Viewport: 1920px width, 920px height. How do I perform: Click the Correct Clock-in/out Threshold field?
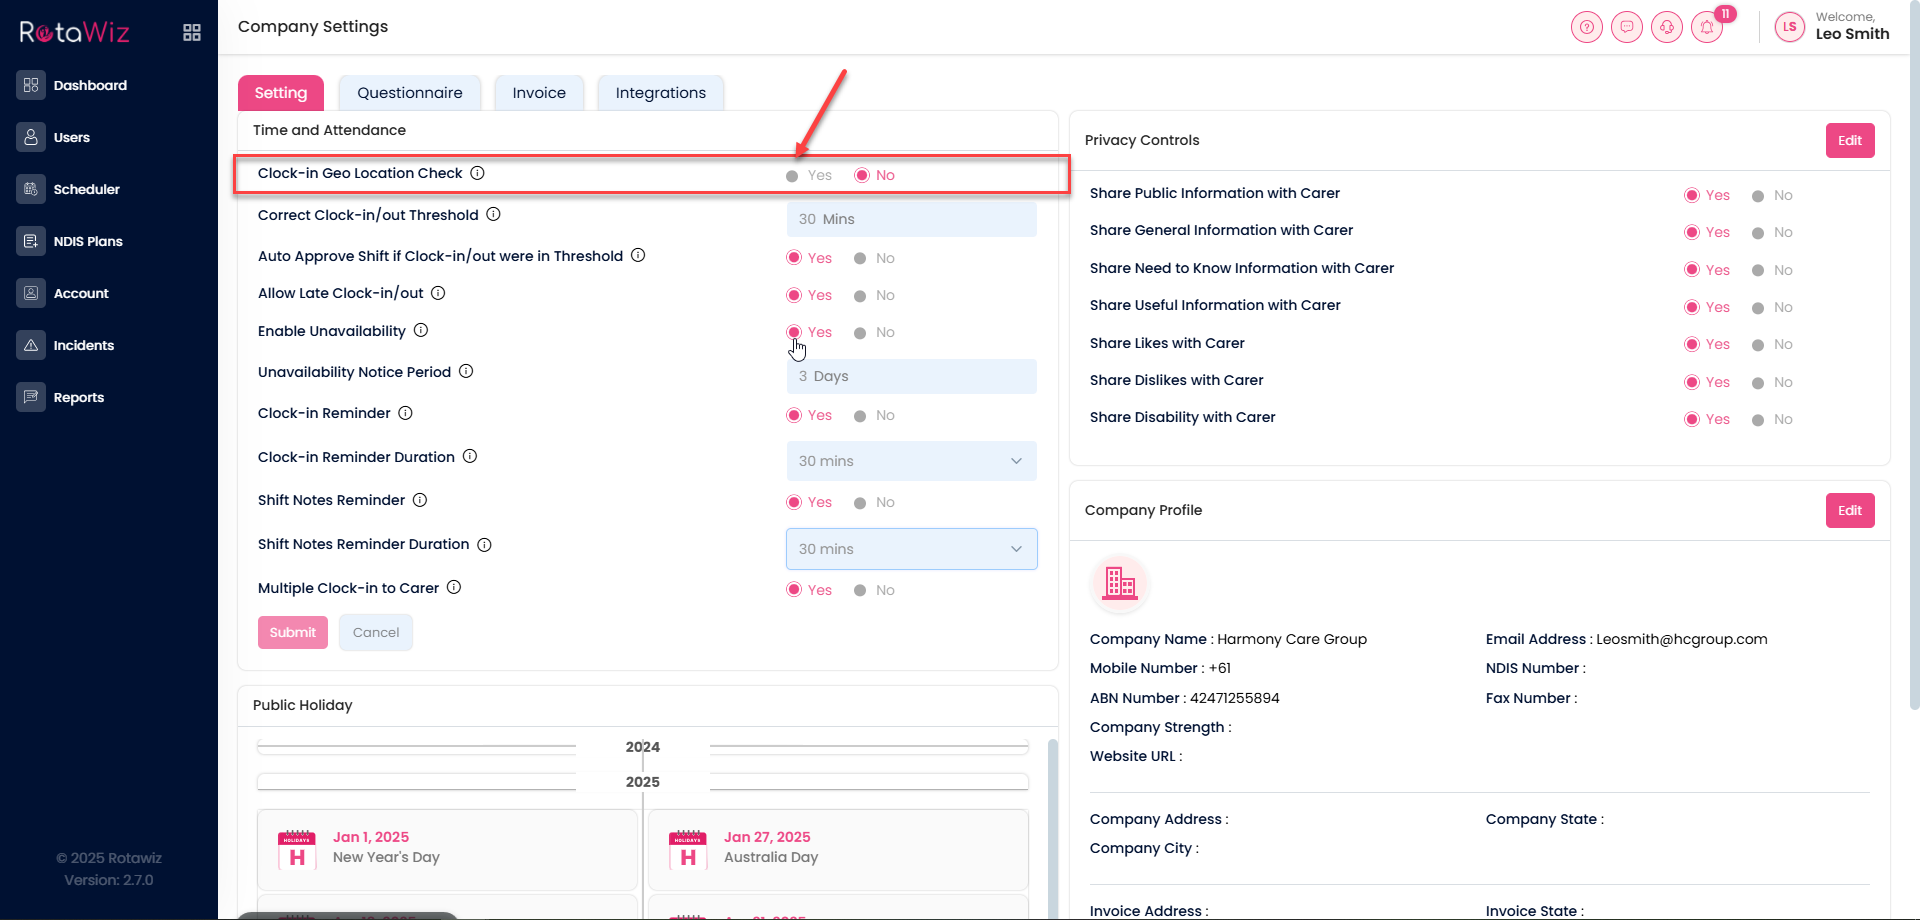coord(911,219)
